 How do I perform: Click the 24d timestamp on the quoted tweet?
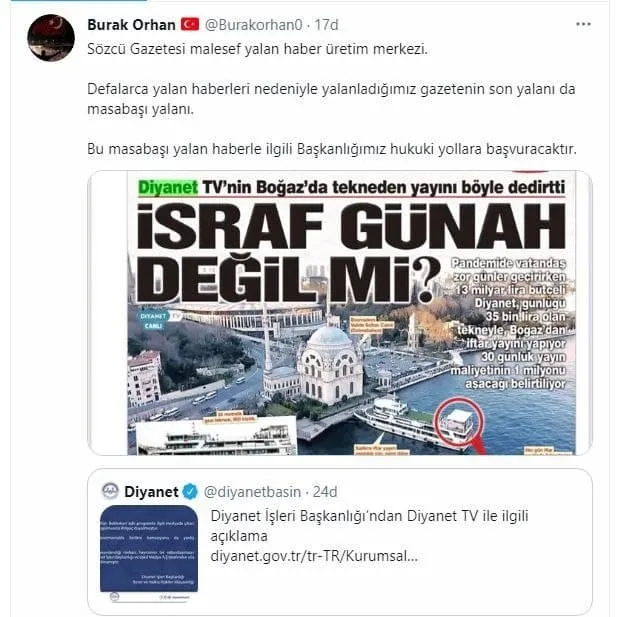click(x=325, y=492)
